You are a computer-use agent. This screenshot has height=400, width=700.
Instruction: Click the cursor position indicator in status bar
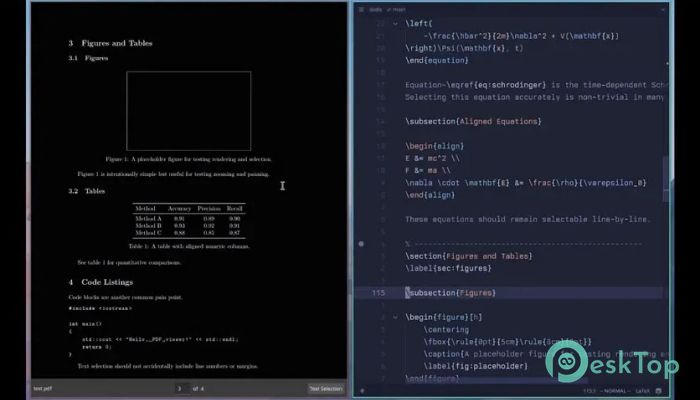click(x=590, y=391)
